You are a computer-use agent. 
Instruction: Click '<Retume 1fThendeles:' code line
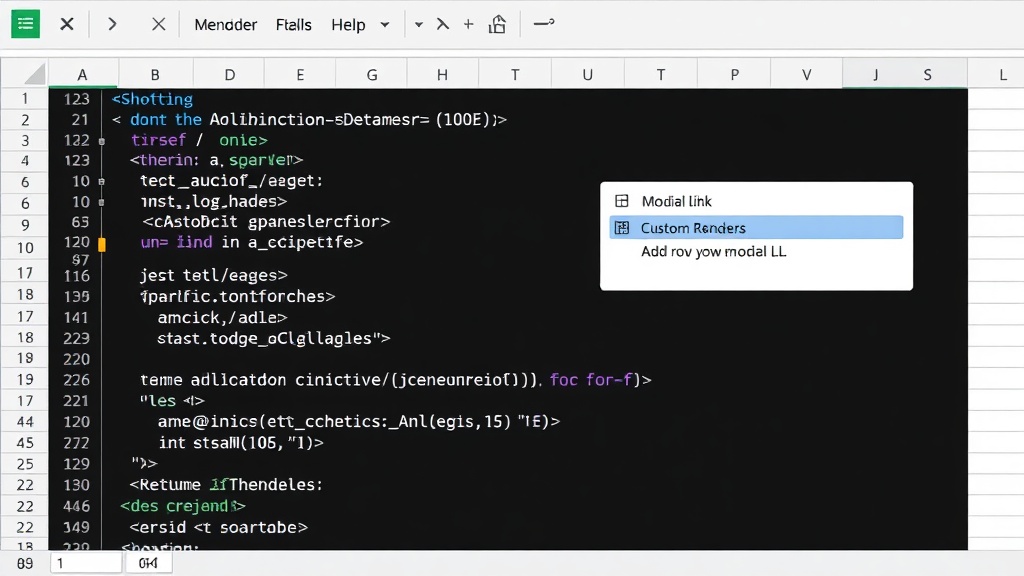point(226,485)
